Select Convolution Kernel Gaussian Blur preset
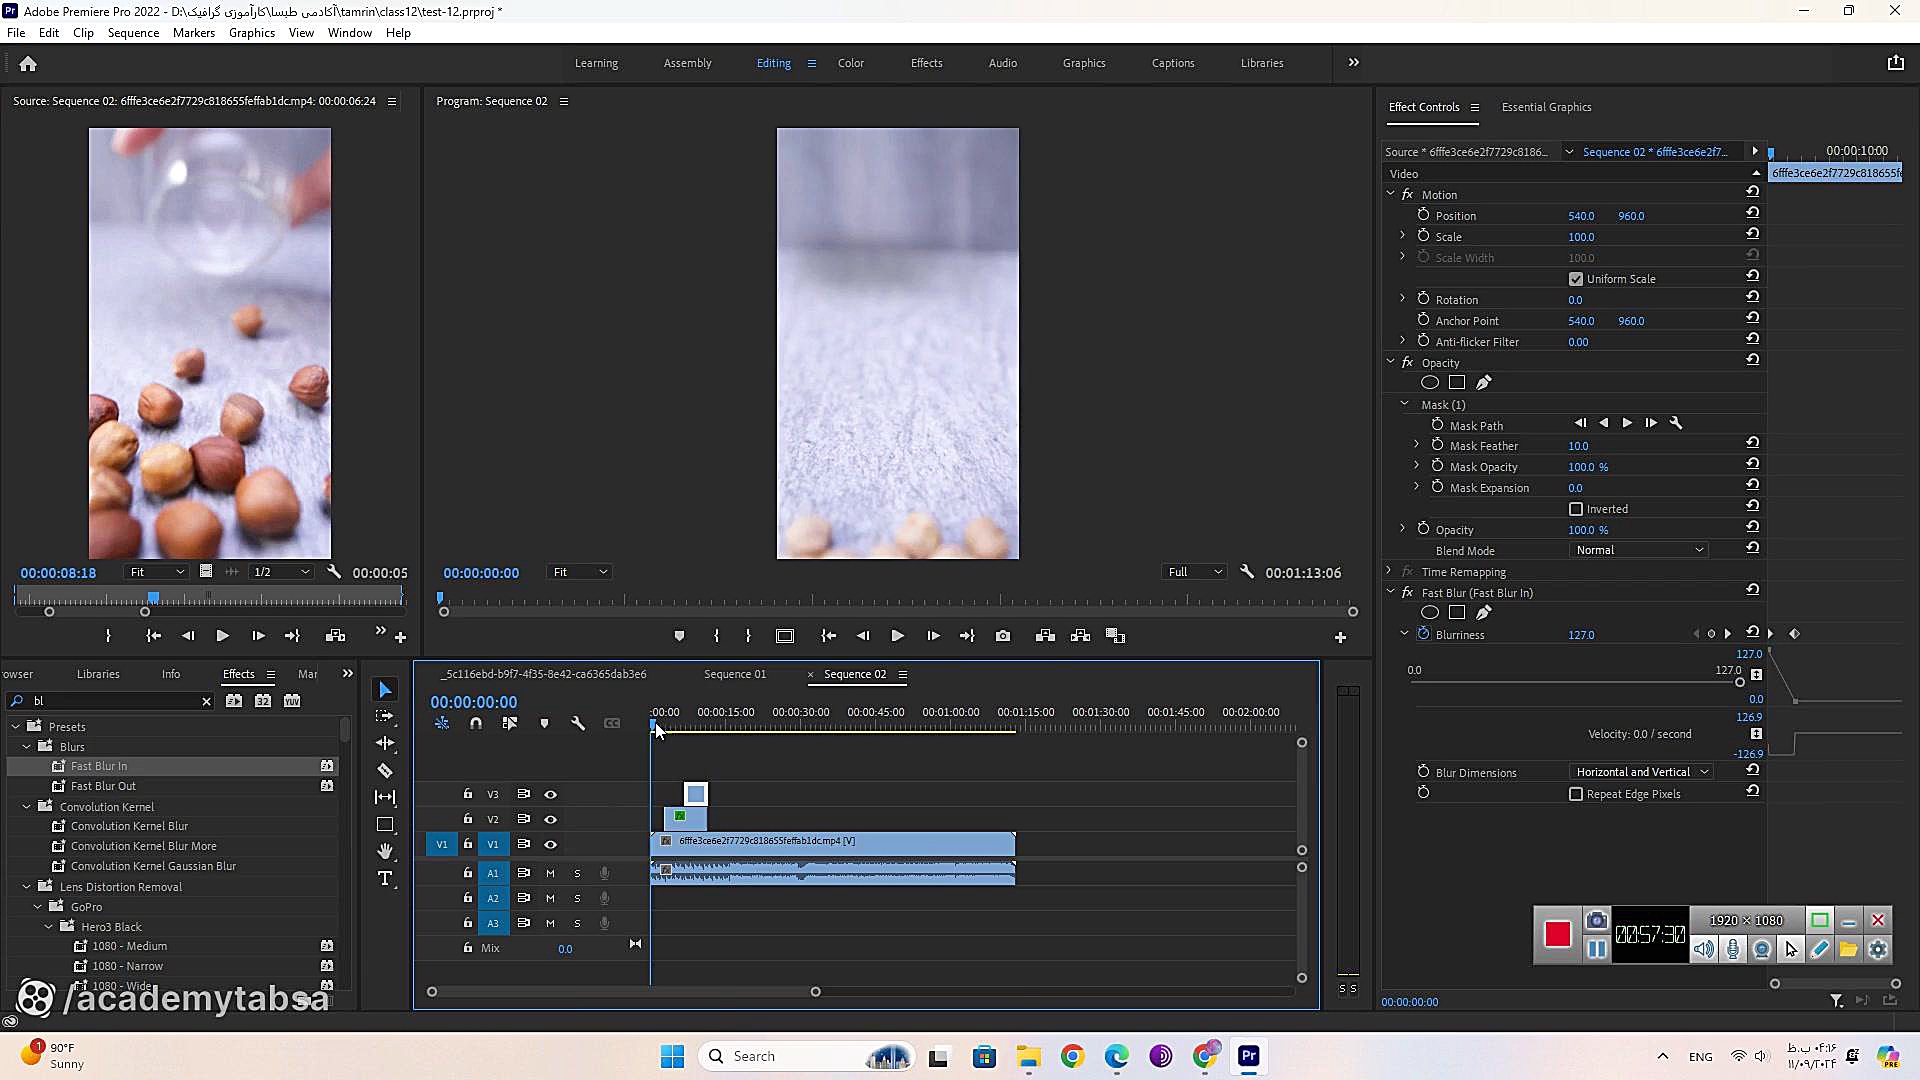The width and height of the screenshot is (1920, 1080). [153, 866]
